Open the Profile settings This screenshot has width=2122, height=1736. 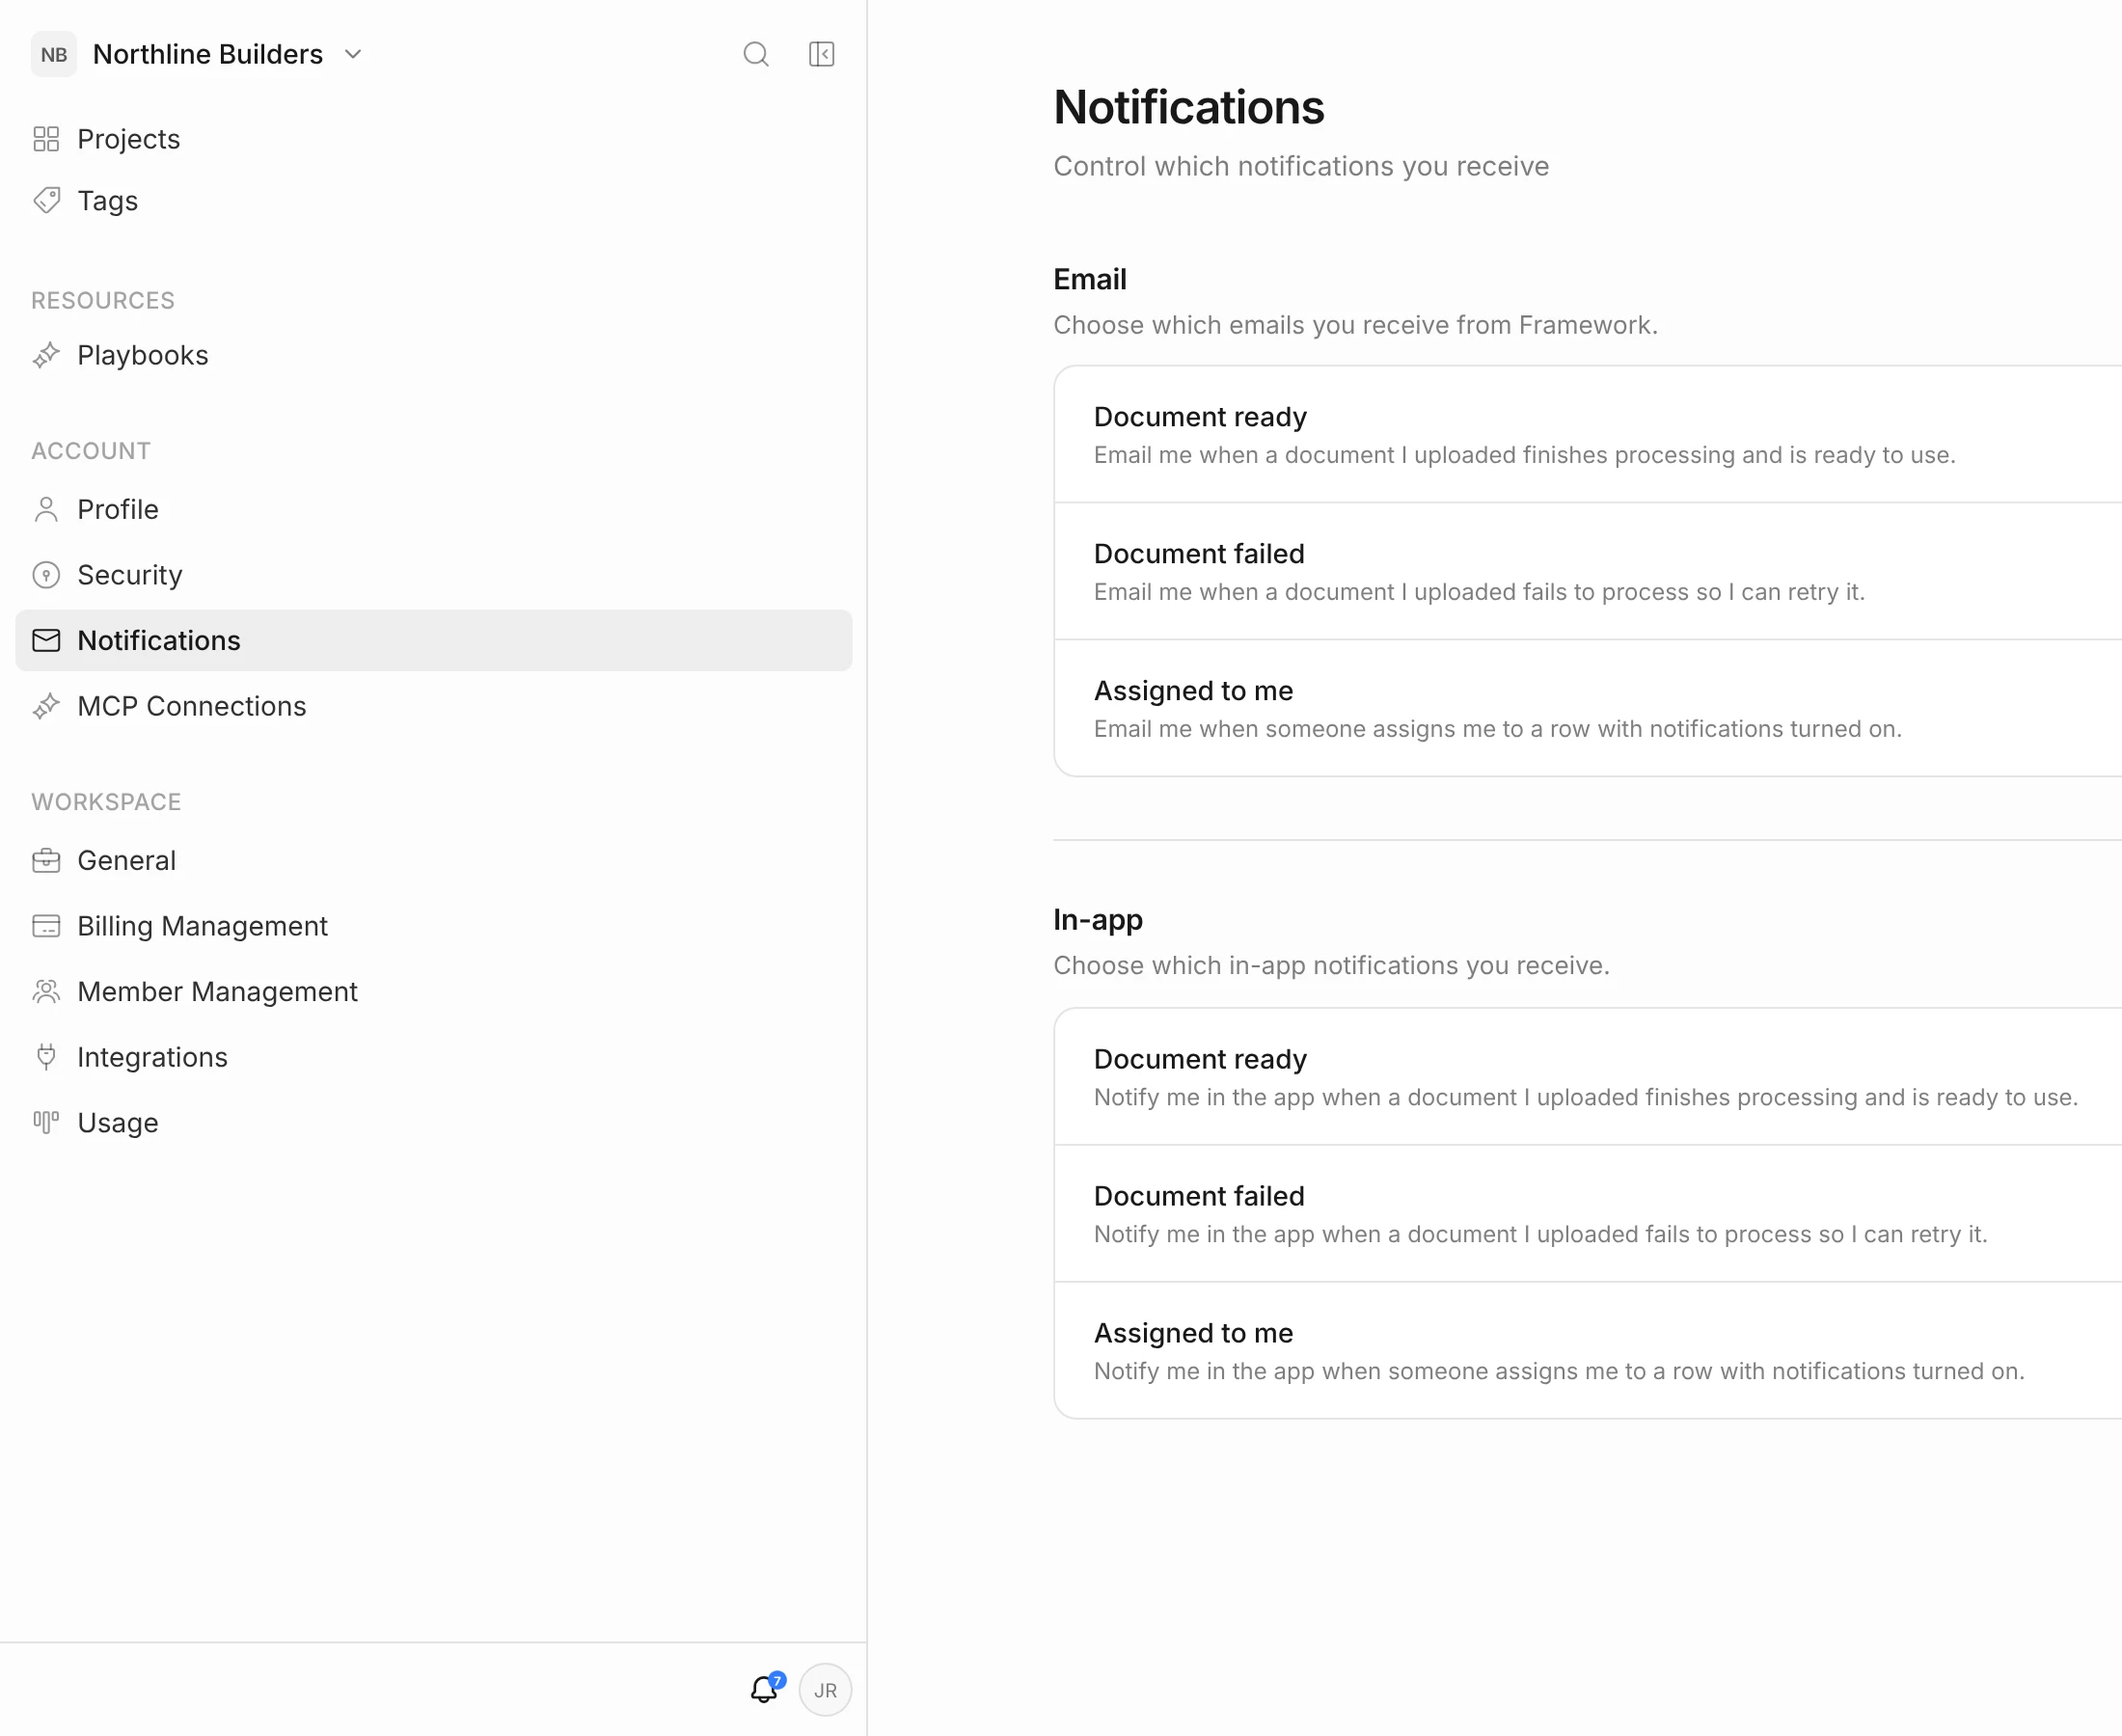tap(434, 510)
